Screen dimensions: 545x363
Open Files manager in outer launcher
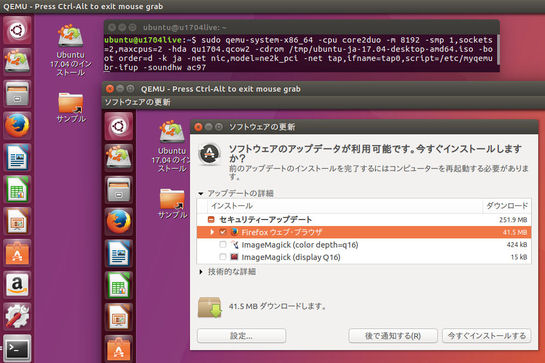(17, 94)
